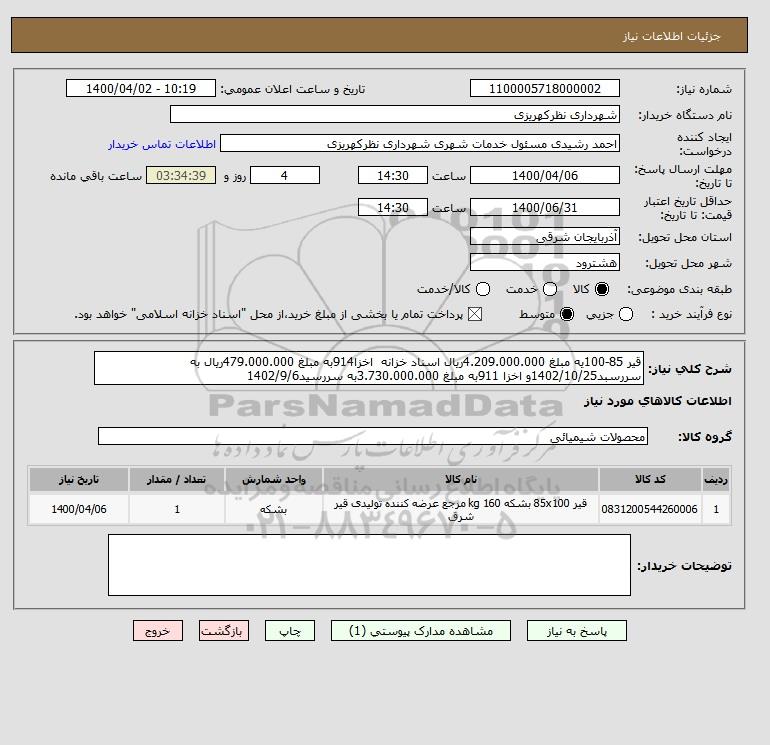Click the واحد شمارش column header

[274, 479]
